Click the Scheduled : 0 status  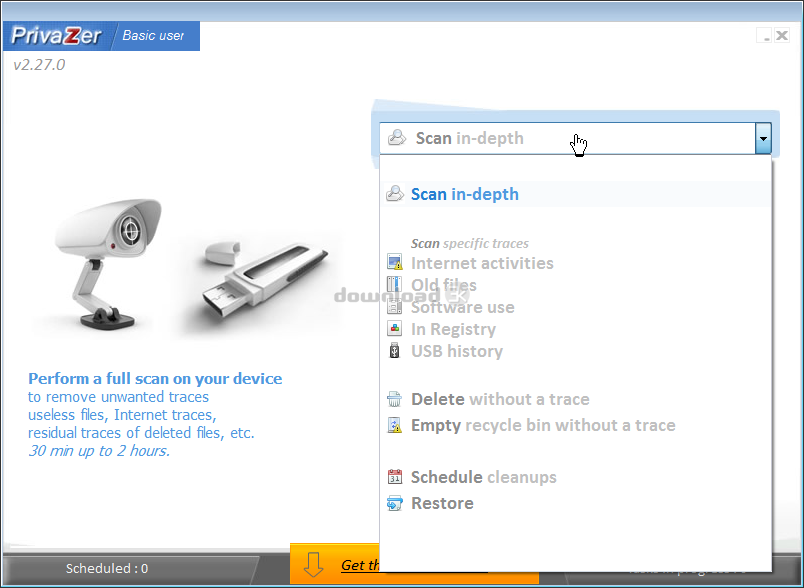point(107,568)
